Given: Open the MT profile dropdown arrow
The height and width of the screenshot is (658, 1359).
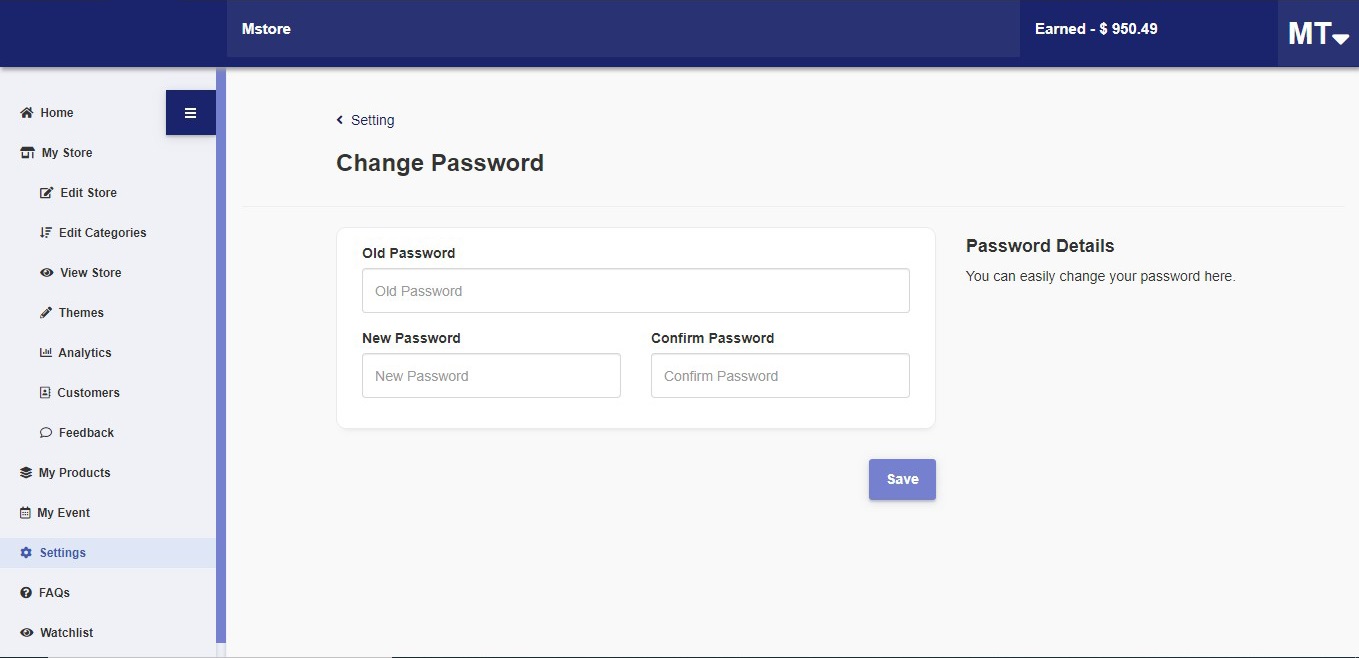Looking at the screenshot, I should [1341, 38].
